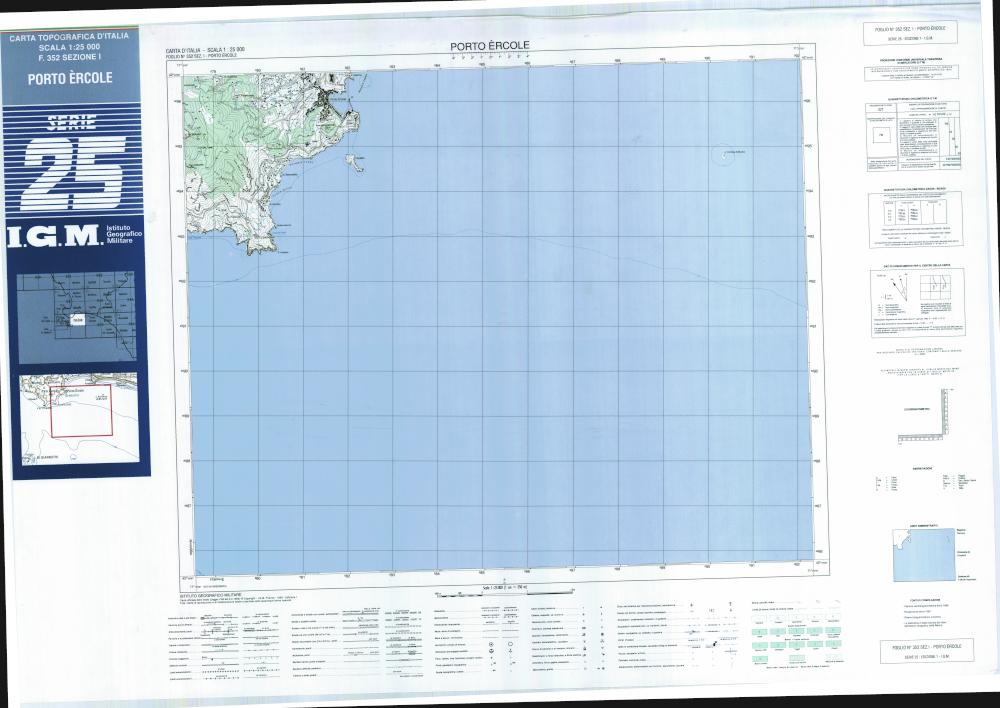
Task: Click the small island just off the harbour coast
Action: click(x=355, y=163)
